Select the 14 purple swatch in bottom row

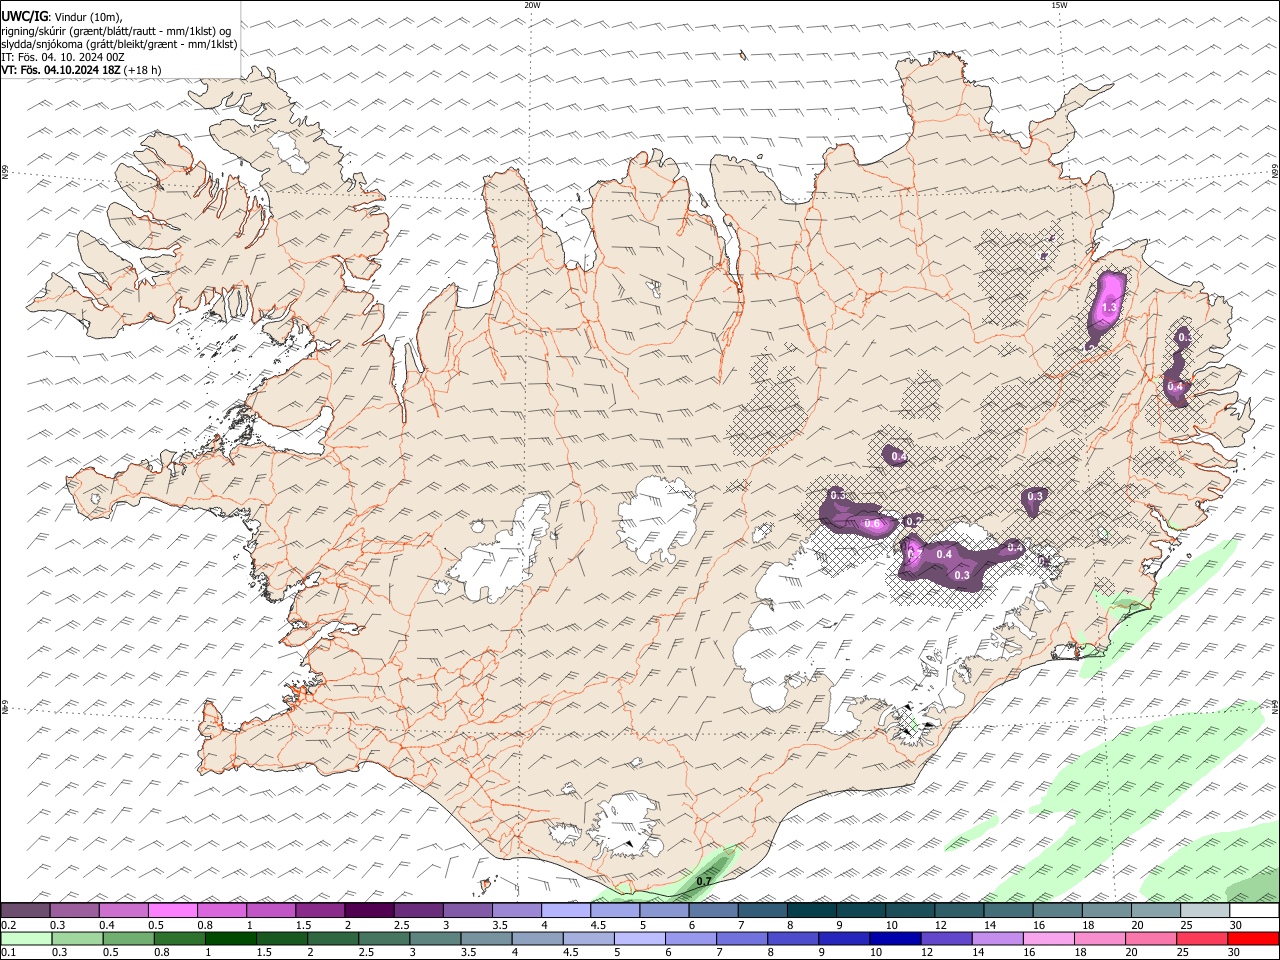(996, 939)
